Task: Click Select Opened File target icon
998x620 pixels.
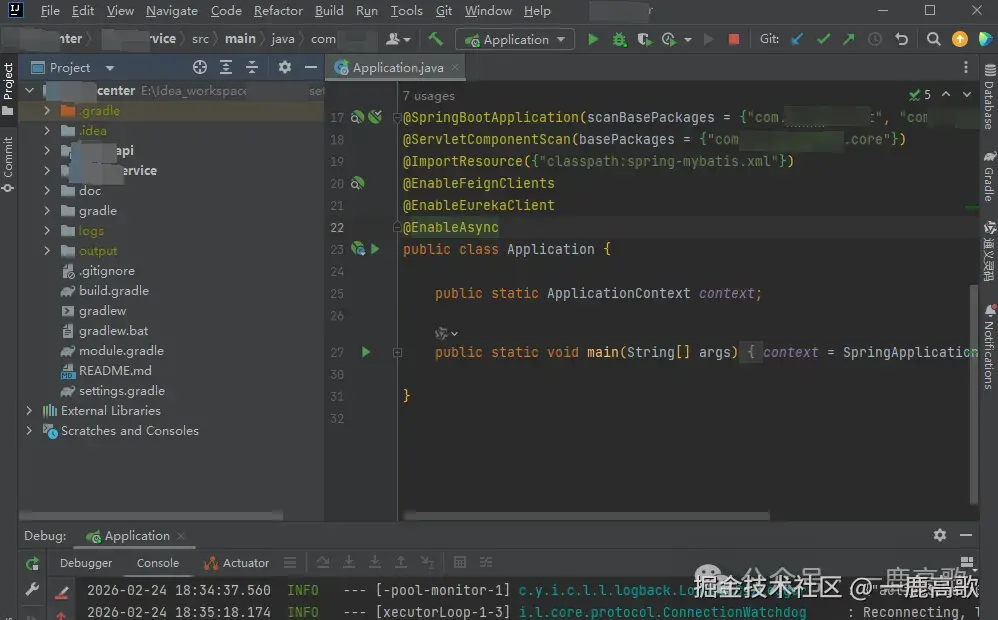Action: pyautogui.click(x=200, y=67)
